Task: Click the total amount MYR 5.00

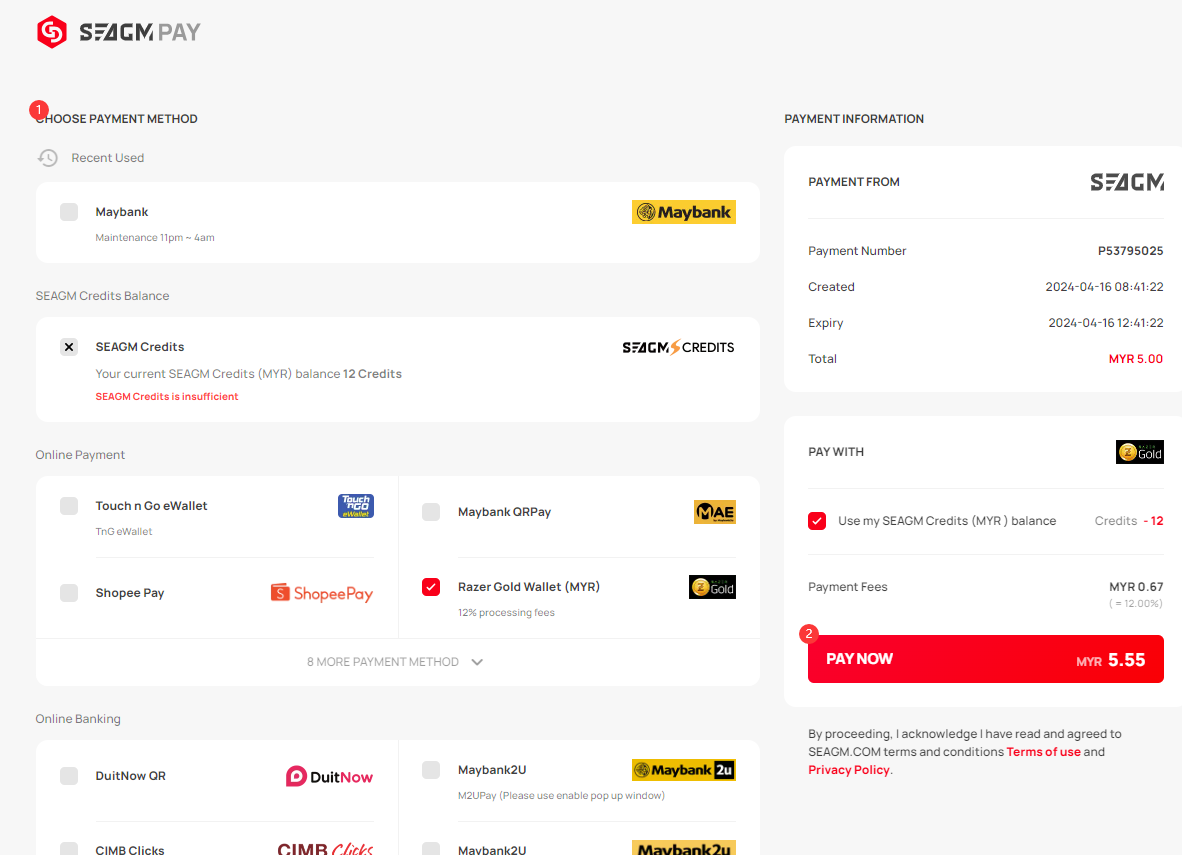Action: 1135,359
